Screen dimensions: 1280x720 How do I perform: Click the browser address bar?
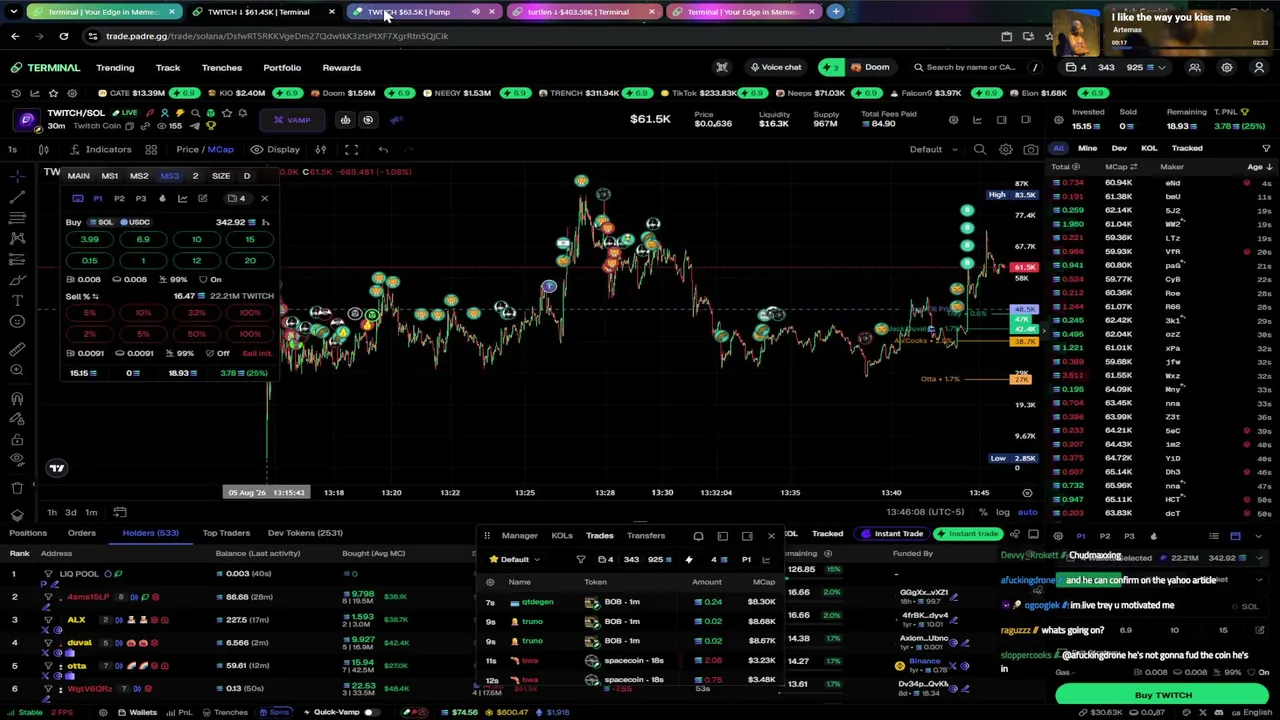(x=540, y=36)
